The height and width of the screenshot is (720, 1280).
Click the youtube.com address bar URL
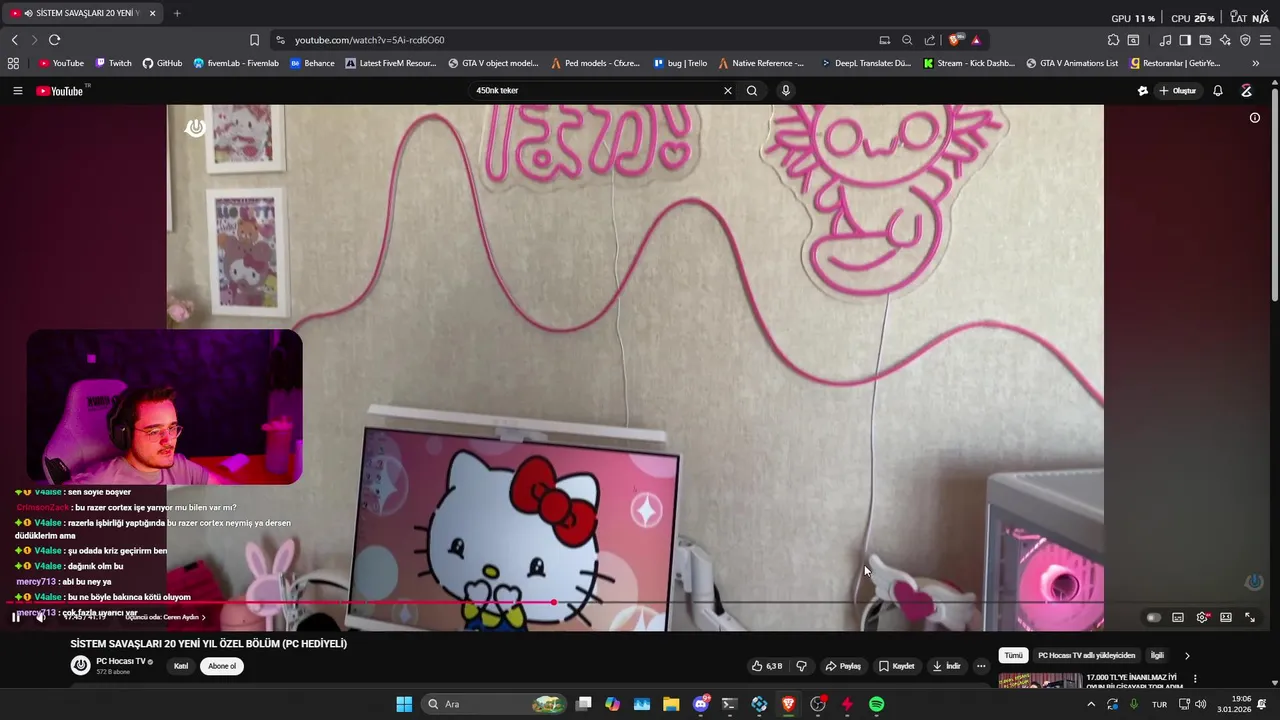(x=369, y=40)
